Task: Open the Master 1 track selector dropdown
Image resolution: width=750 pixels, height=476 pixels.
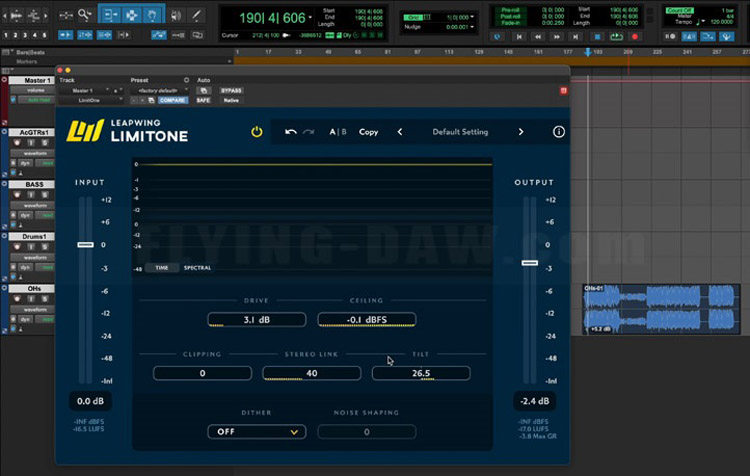Action: [x=85, y=90]
